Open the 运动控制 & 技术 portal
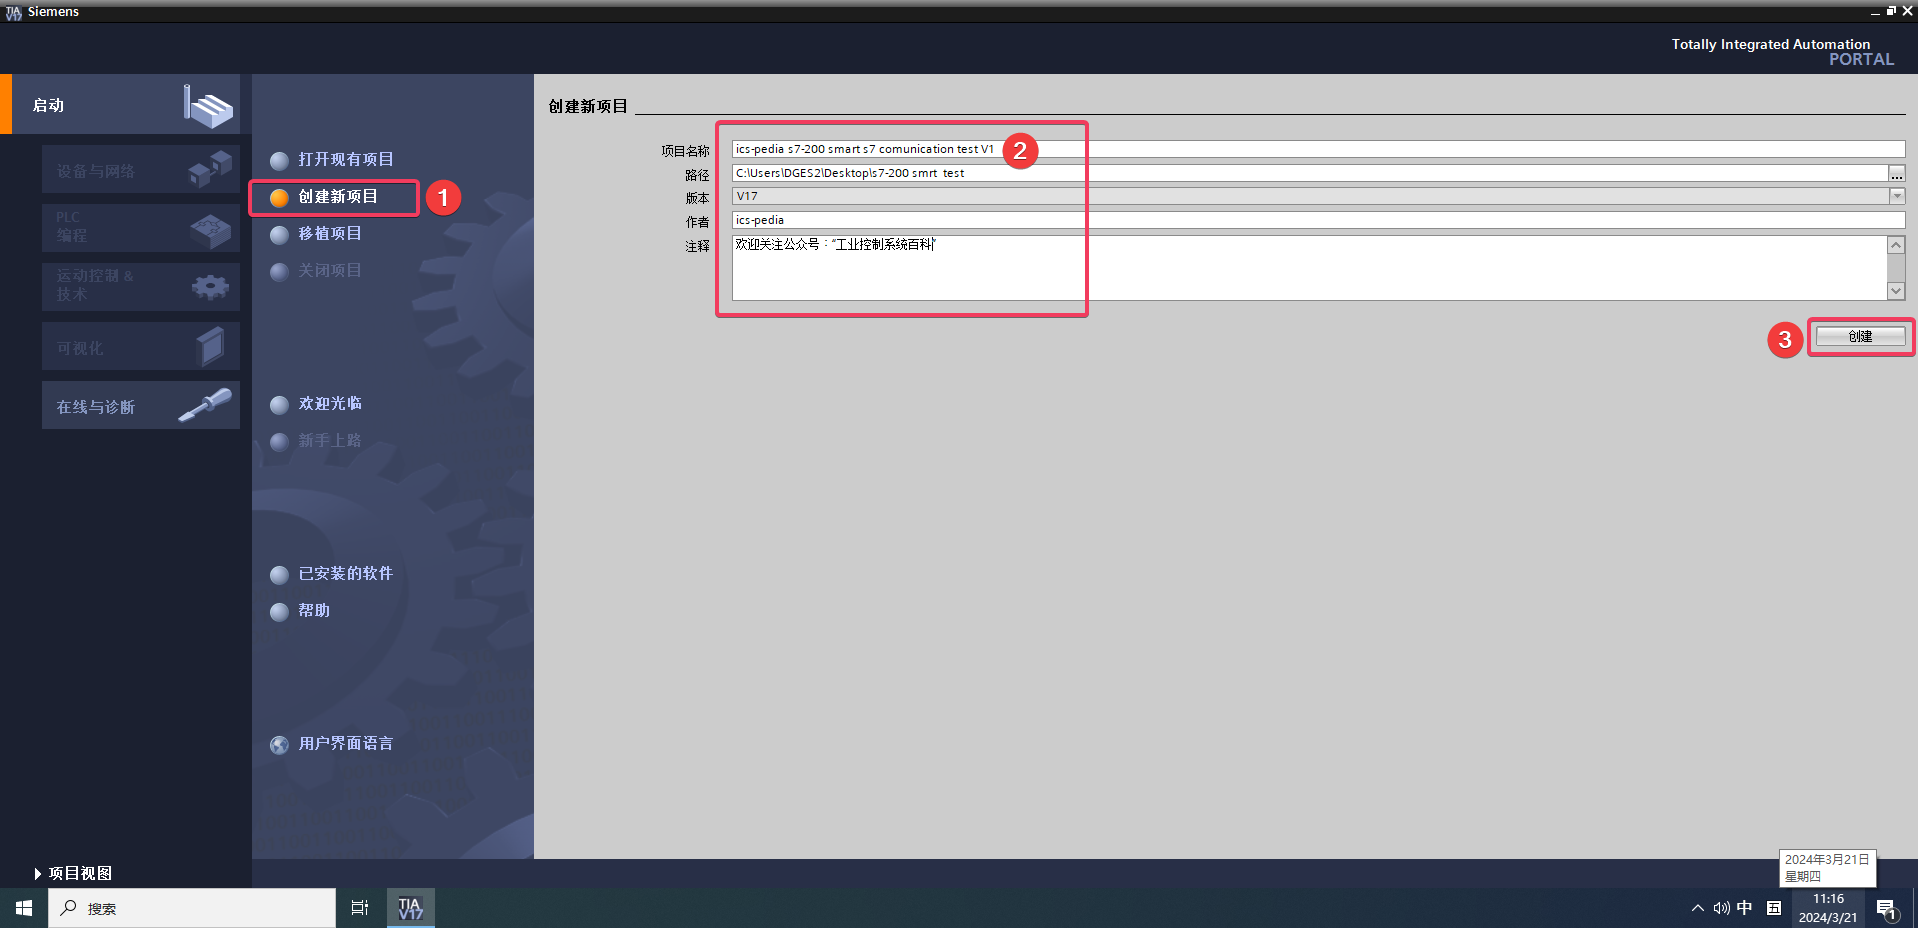This screenshot has width=1918, height=928. point(141,287)
